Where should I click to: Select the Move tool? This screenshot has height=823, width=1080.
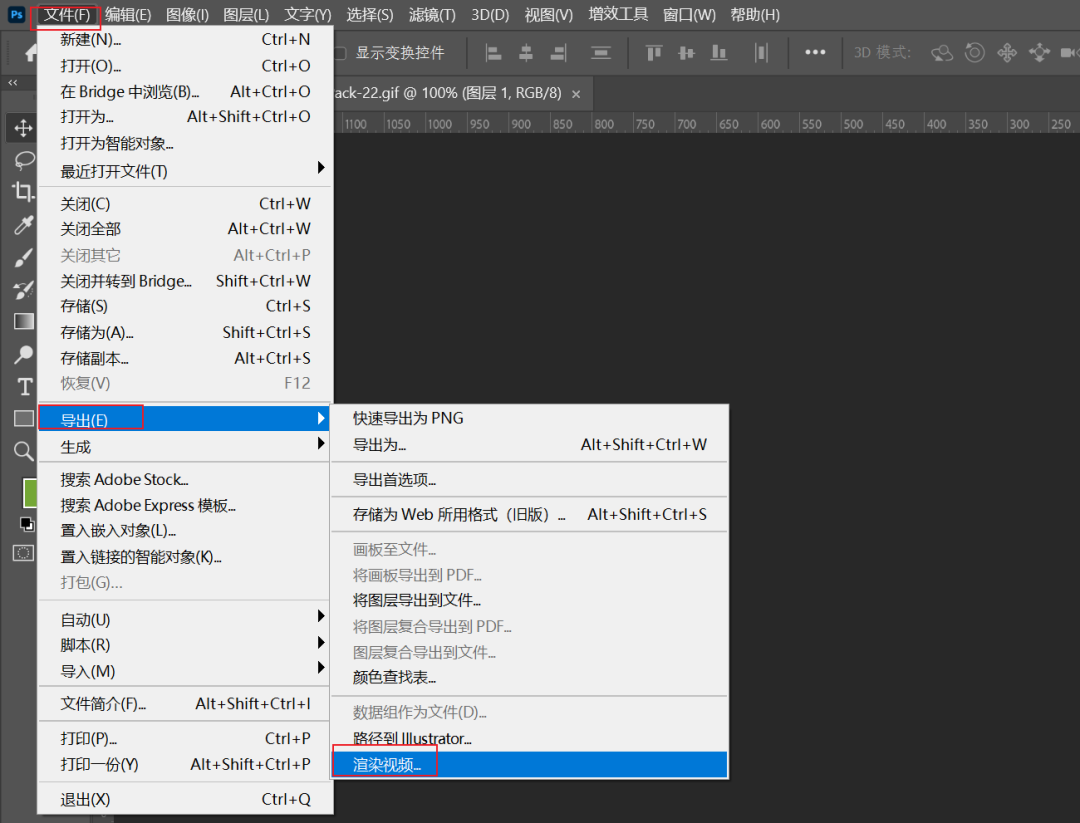coord(23,129)
